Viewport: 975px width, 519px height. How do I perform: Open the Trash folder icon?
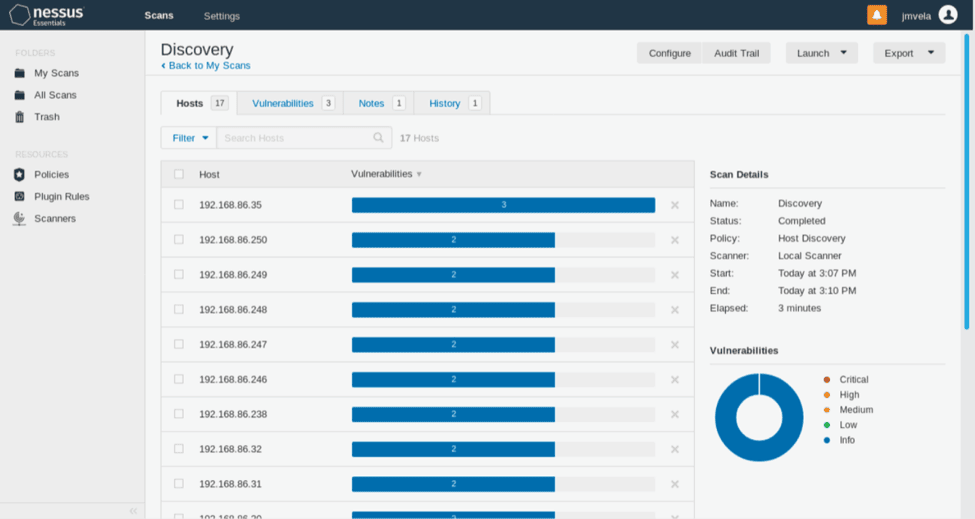[x=19, y=117]
